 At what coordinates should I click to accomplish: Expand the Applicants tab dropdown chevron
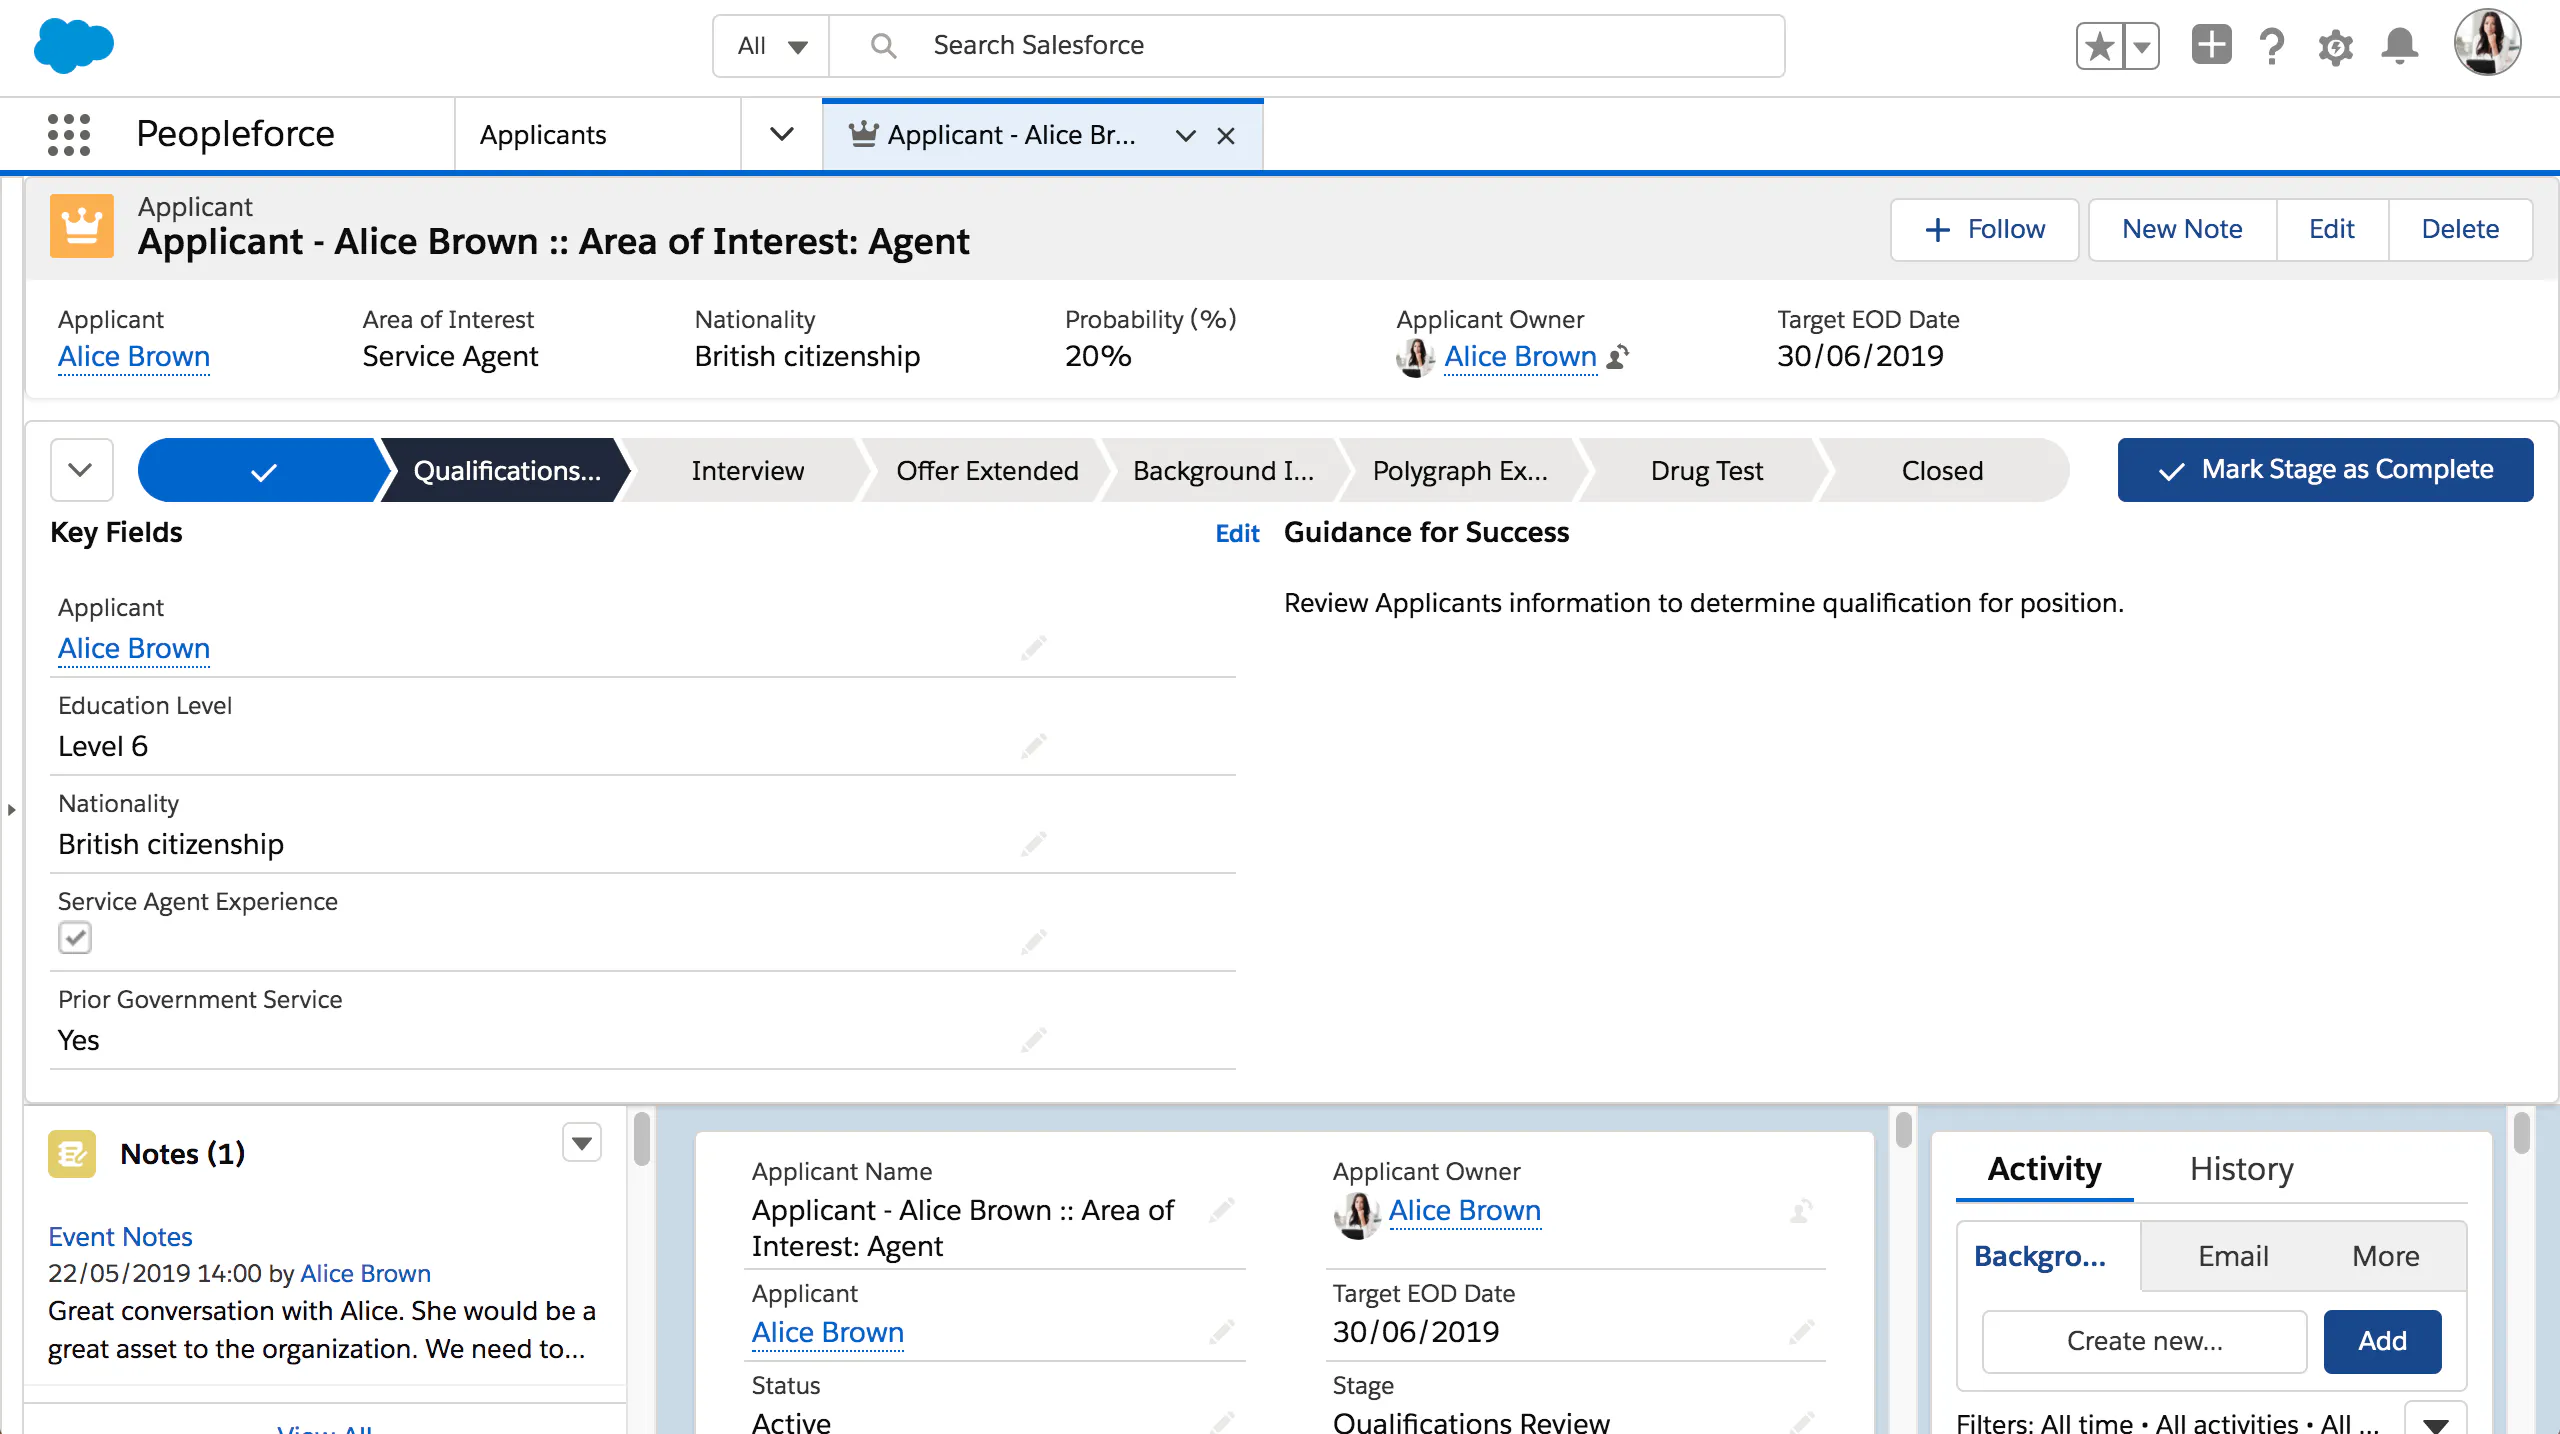[x=782, y=134]
